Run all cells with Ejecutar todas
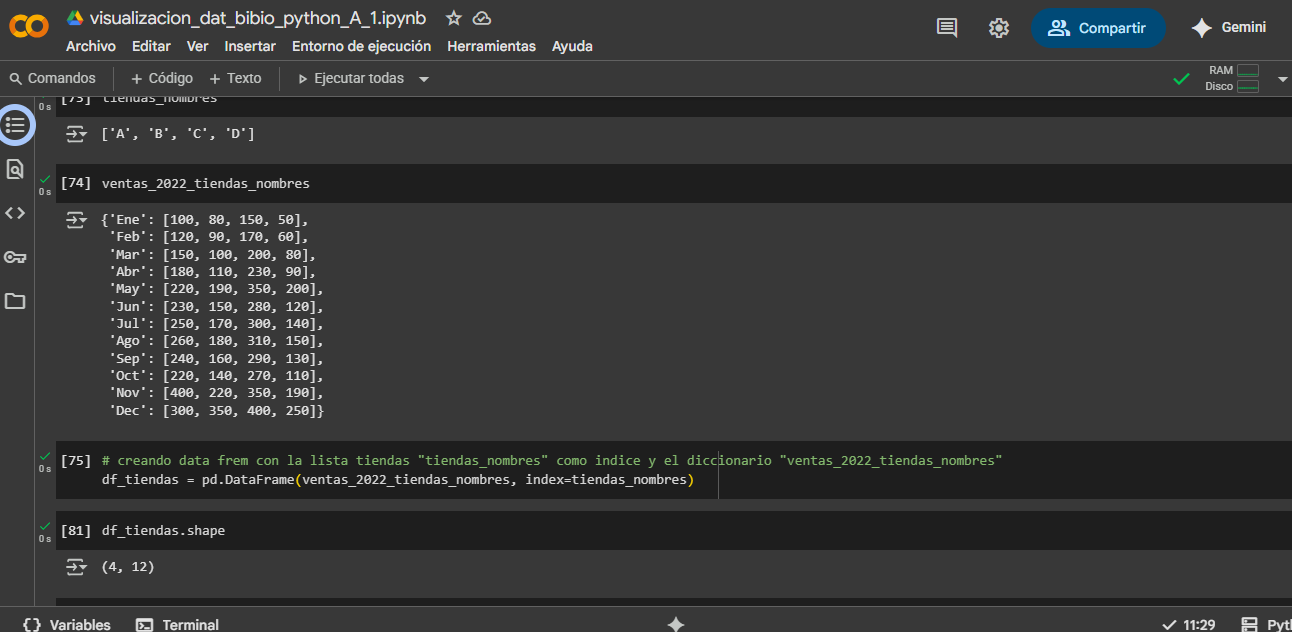1292x632 pixels. tap(351, 78)
